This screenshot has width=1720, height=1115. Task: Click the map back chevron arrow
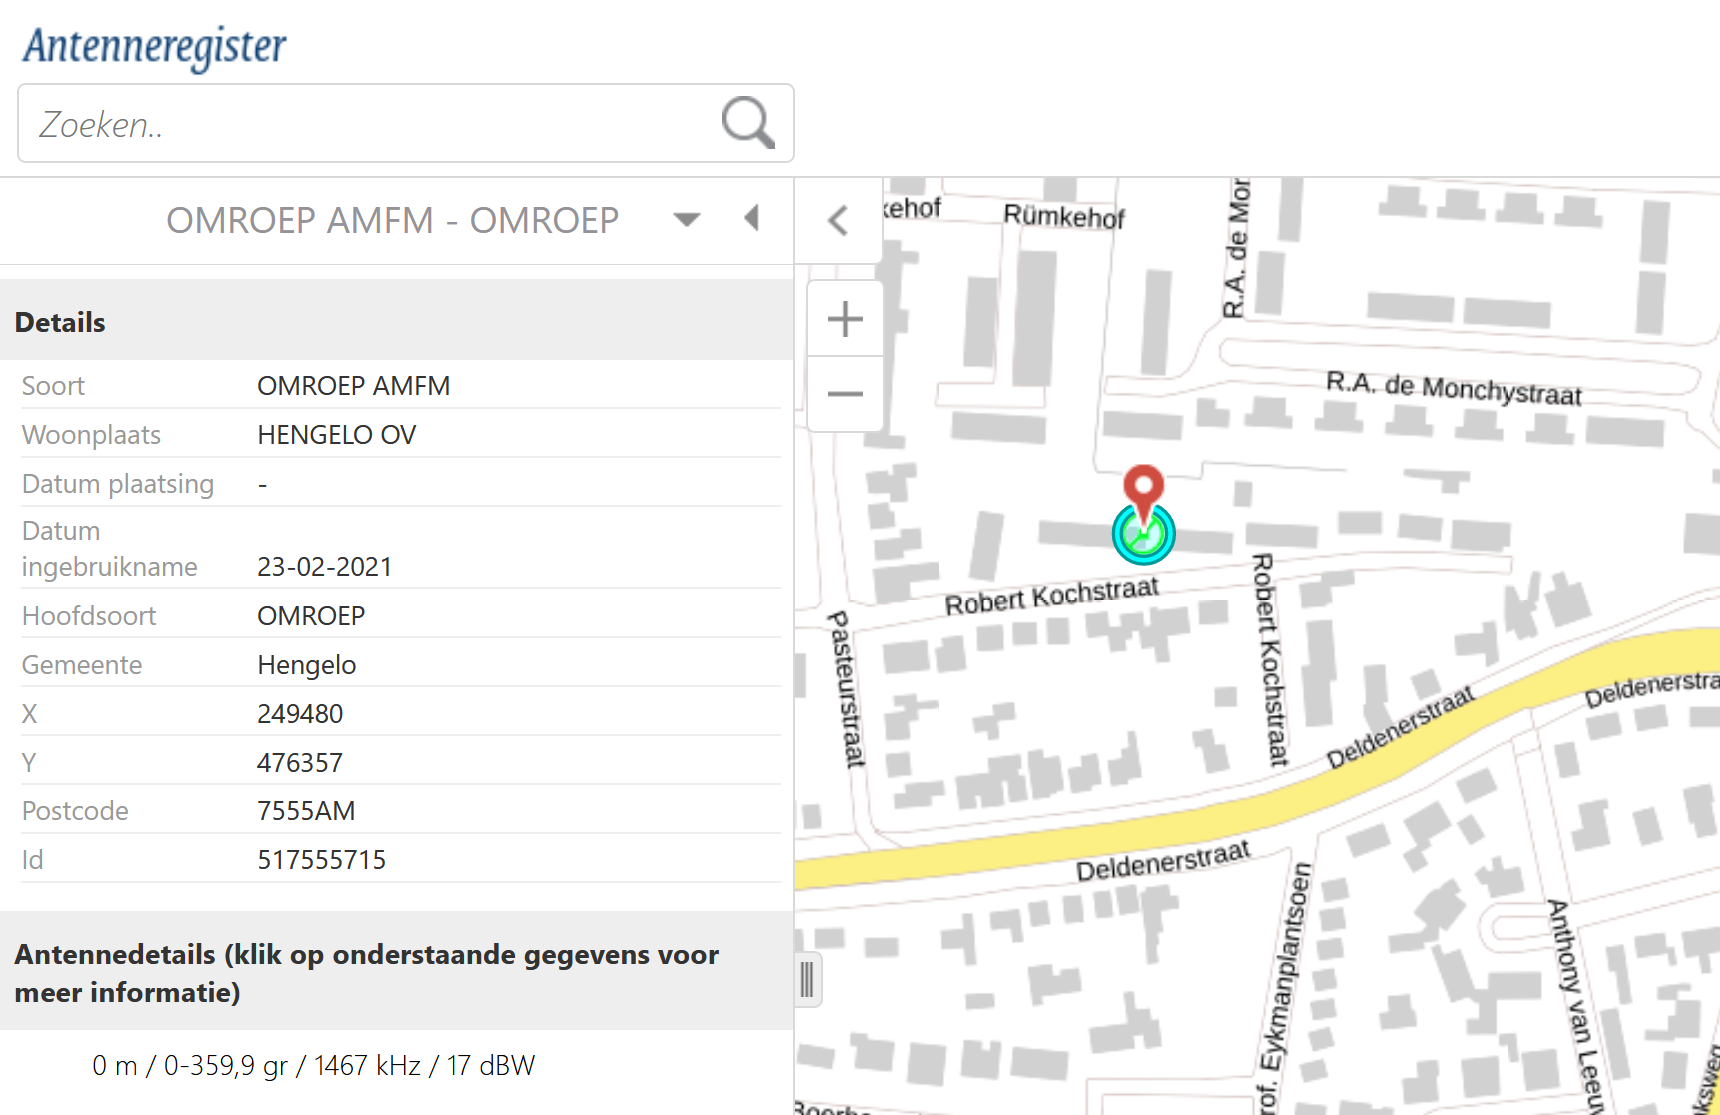(x=839, y=221)
